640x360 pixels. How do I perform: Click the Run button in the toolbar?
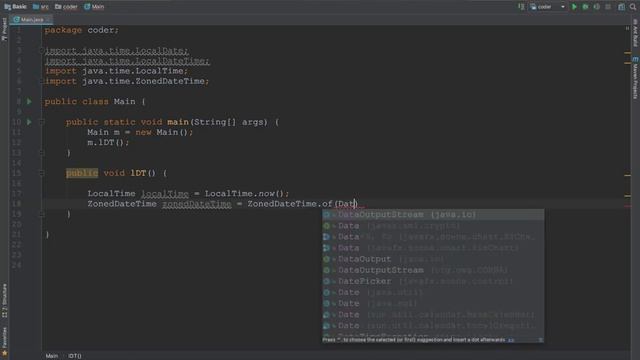pyautogui.click(x=574, y=7)
